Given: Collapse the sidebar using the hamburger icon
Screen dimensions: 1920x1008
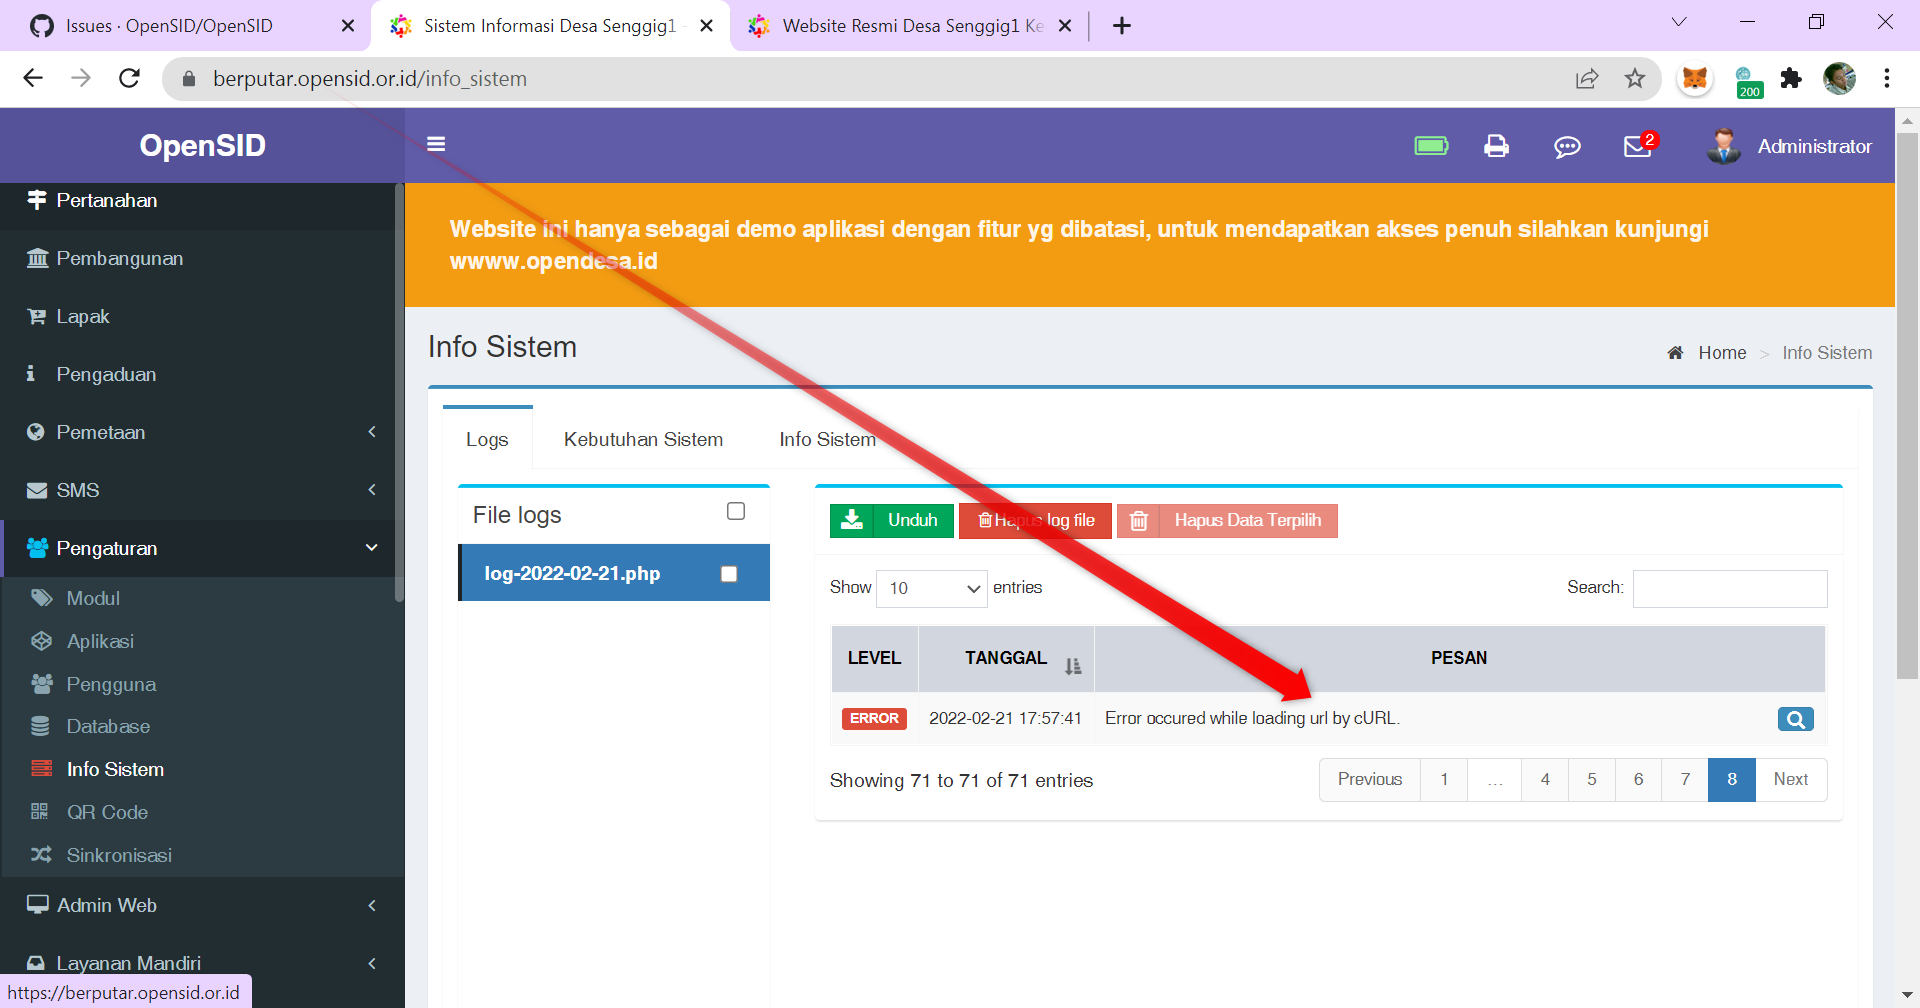Looking at the screenshot, I should 436,143.
